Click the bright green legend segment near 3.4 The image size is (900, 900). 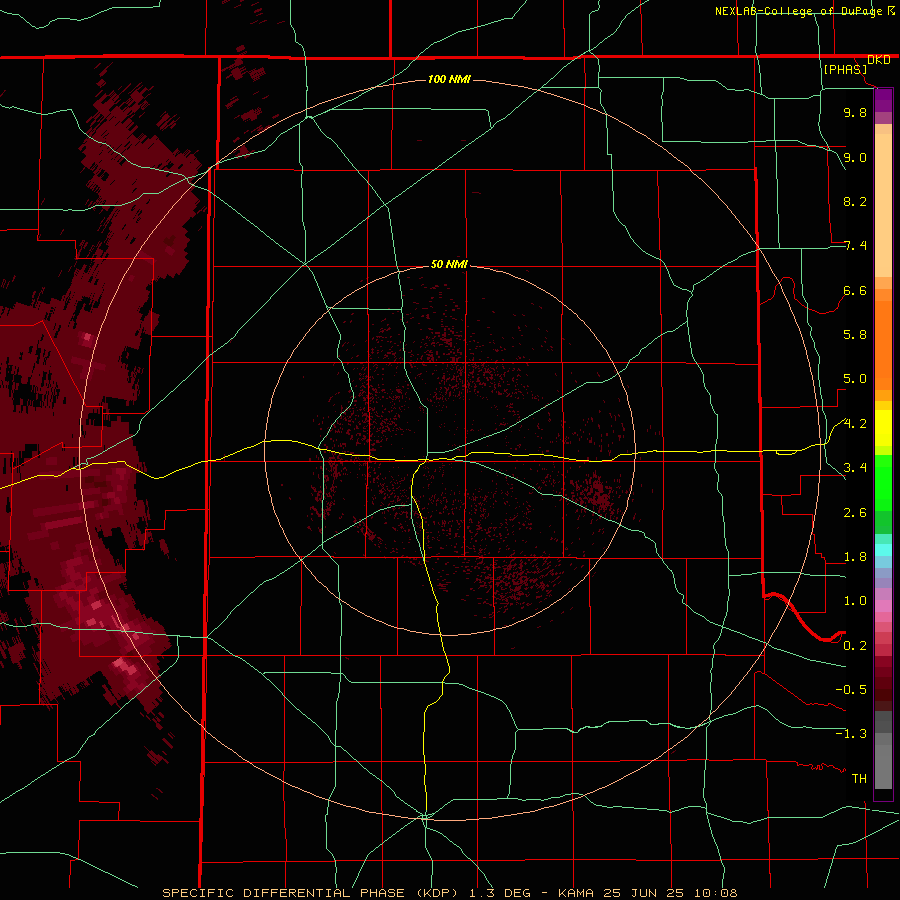(883, 481)
